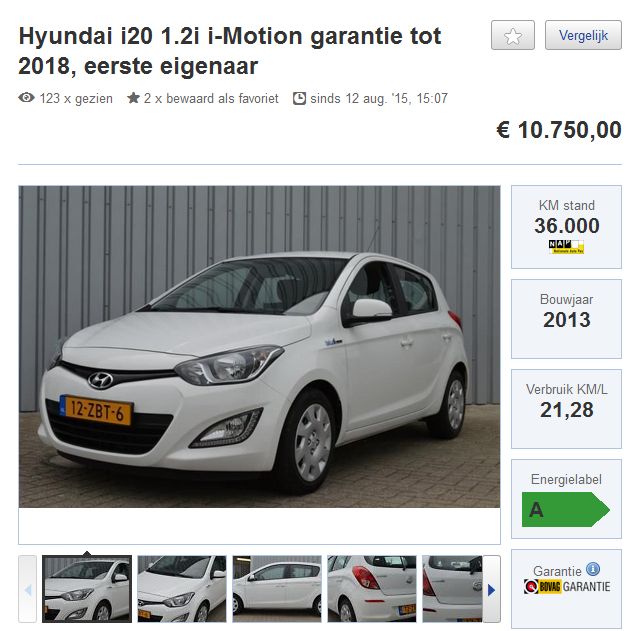This screenshot has height=631, width=631.
Task: Click the green energy label A badge
Action: click(x=566, y=509)
